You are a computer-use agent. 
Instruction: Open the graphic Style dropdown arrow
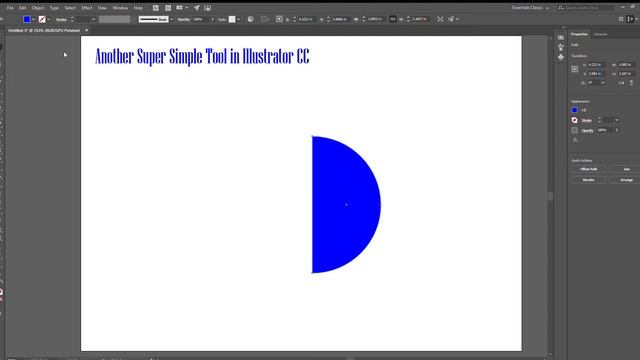[238, 19]
